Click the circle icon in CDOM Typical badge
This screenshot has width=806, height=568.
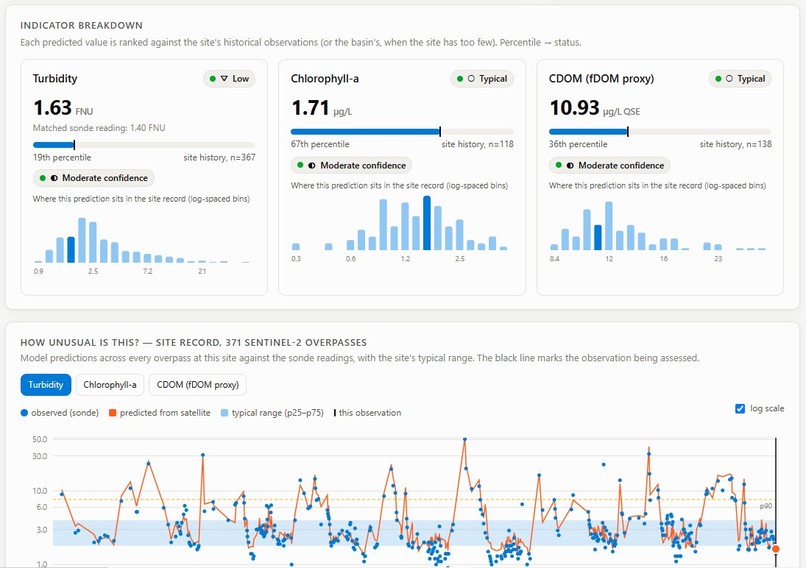(729, 79)
